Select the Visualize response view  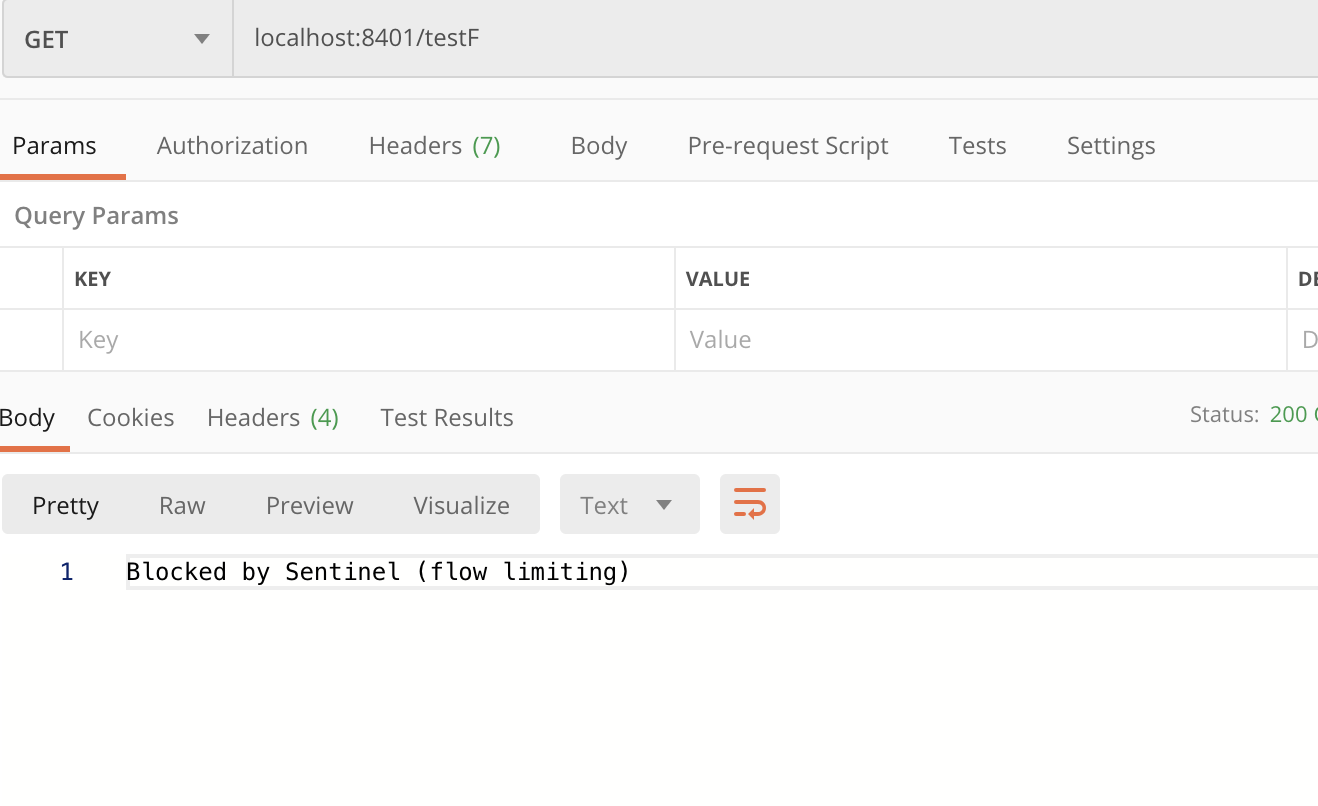tap(461, 505)
